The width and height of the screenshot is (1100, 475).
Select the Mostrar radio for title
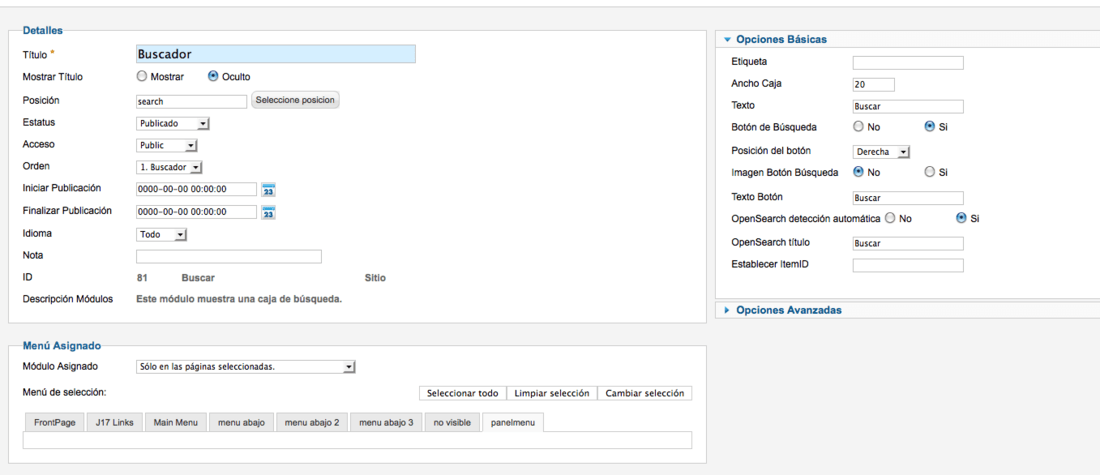click(x=142, y=76)
